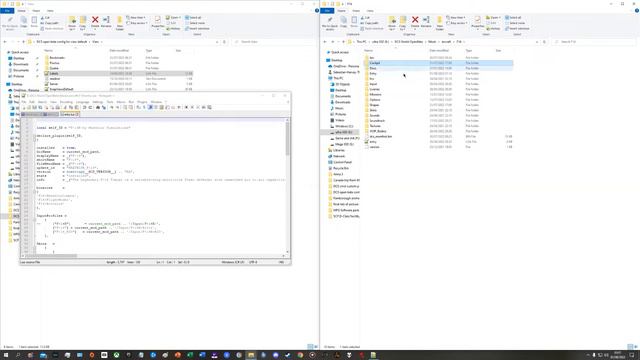The image size is (640, 360).
Task: Click Notepad++ Print toolbar icon
Action: click(58, 107)
